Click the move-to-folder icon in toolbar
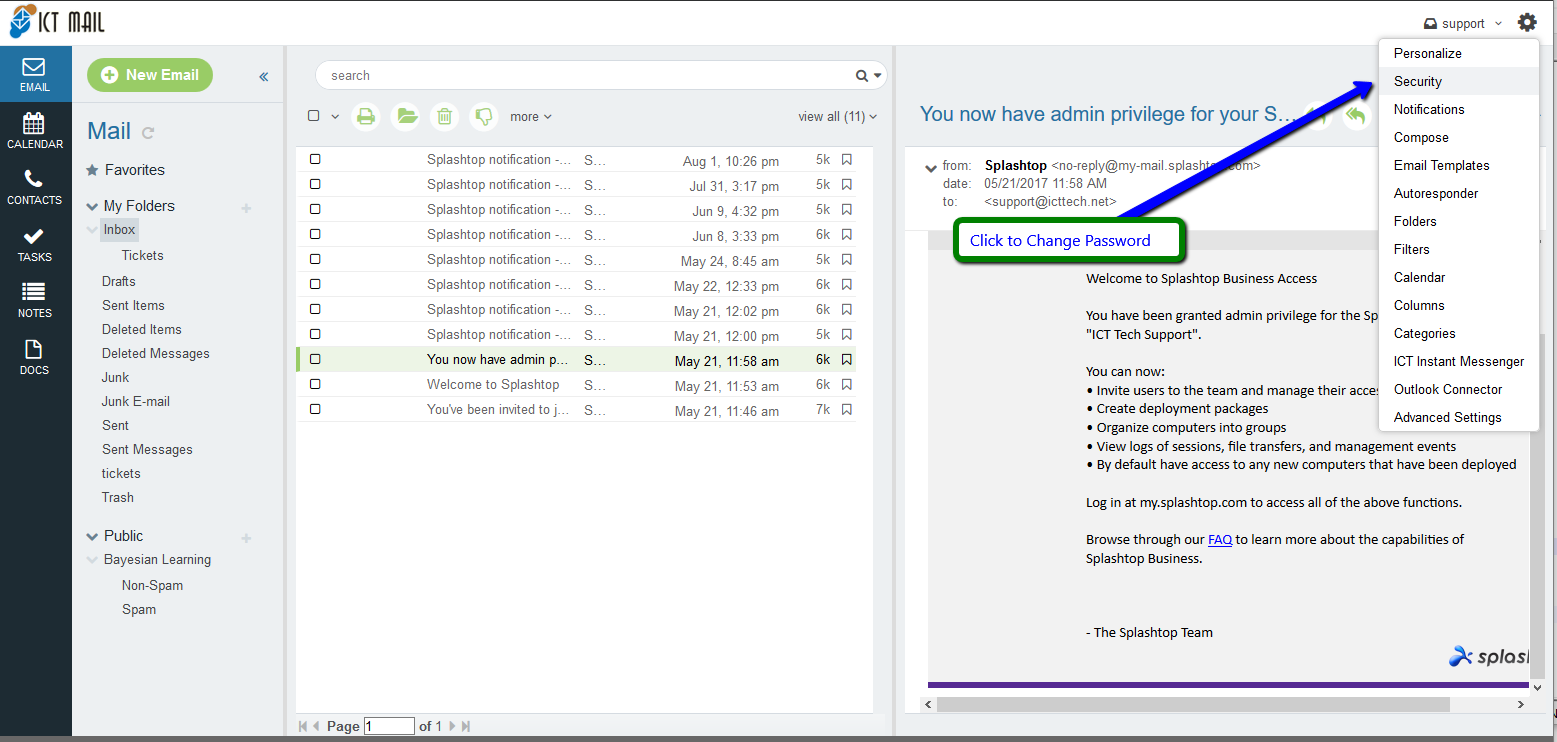1557x742 pixels. coord(405,116)
